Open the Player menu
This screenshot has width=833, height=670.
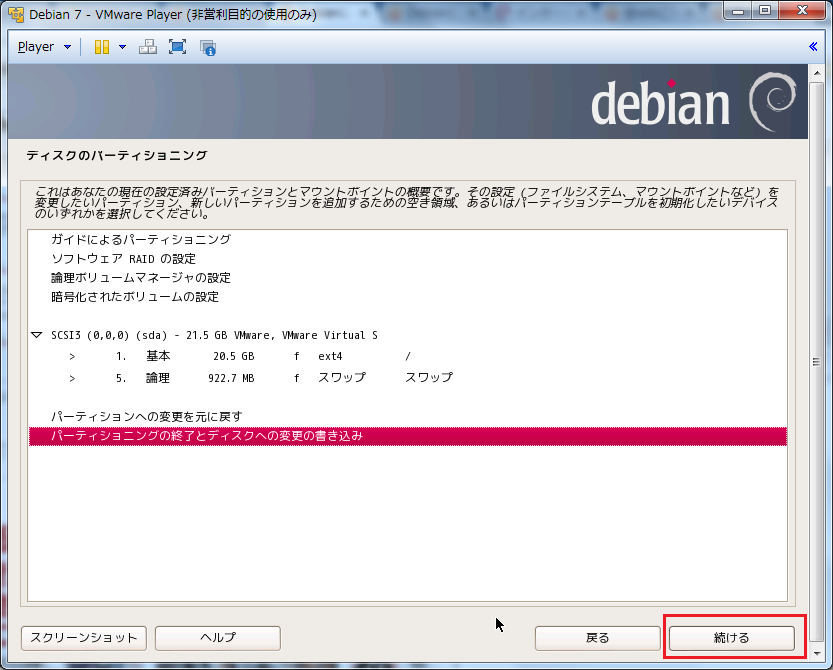pyautogui.click(x=44, y=47)
